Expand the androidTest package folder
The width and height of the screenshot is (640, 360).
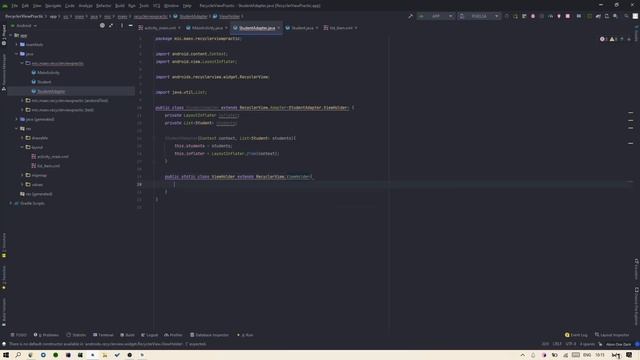click(22, 100)
